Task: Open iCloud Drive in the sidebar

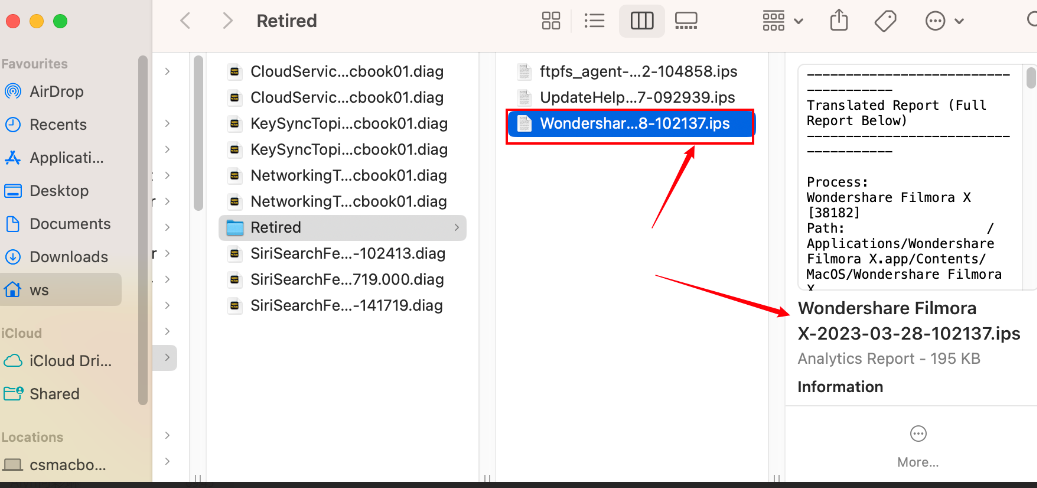Action: point(70,361)
